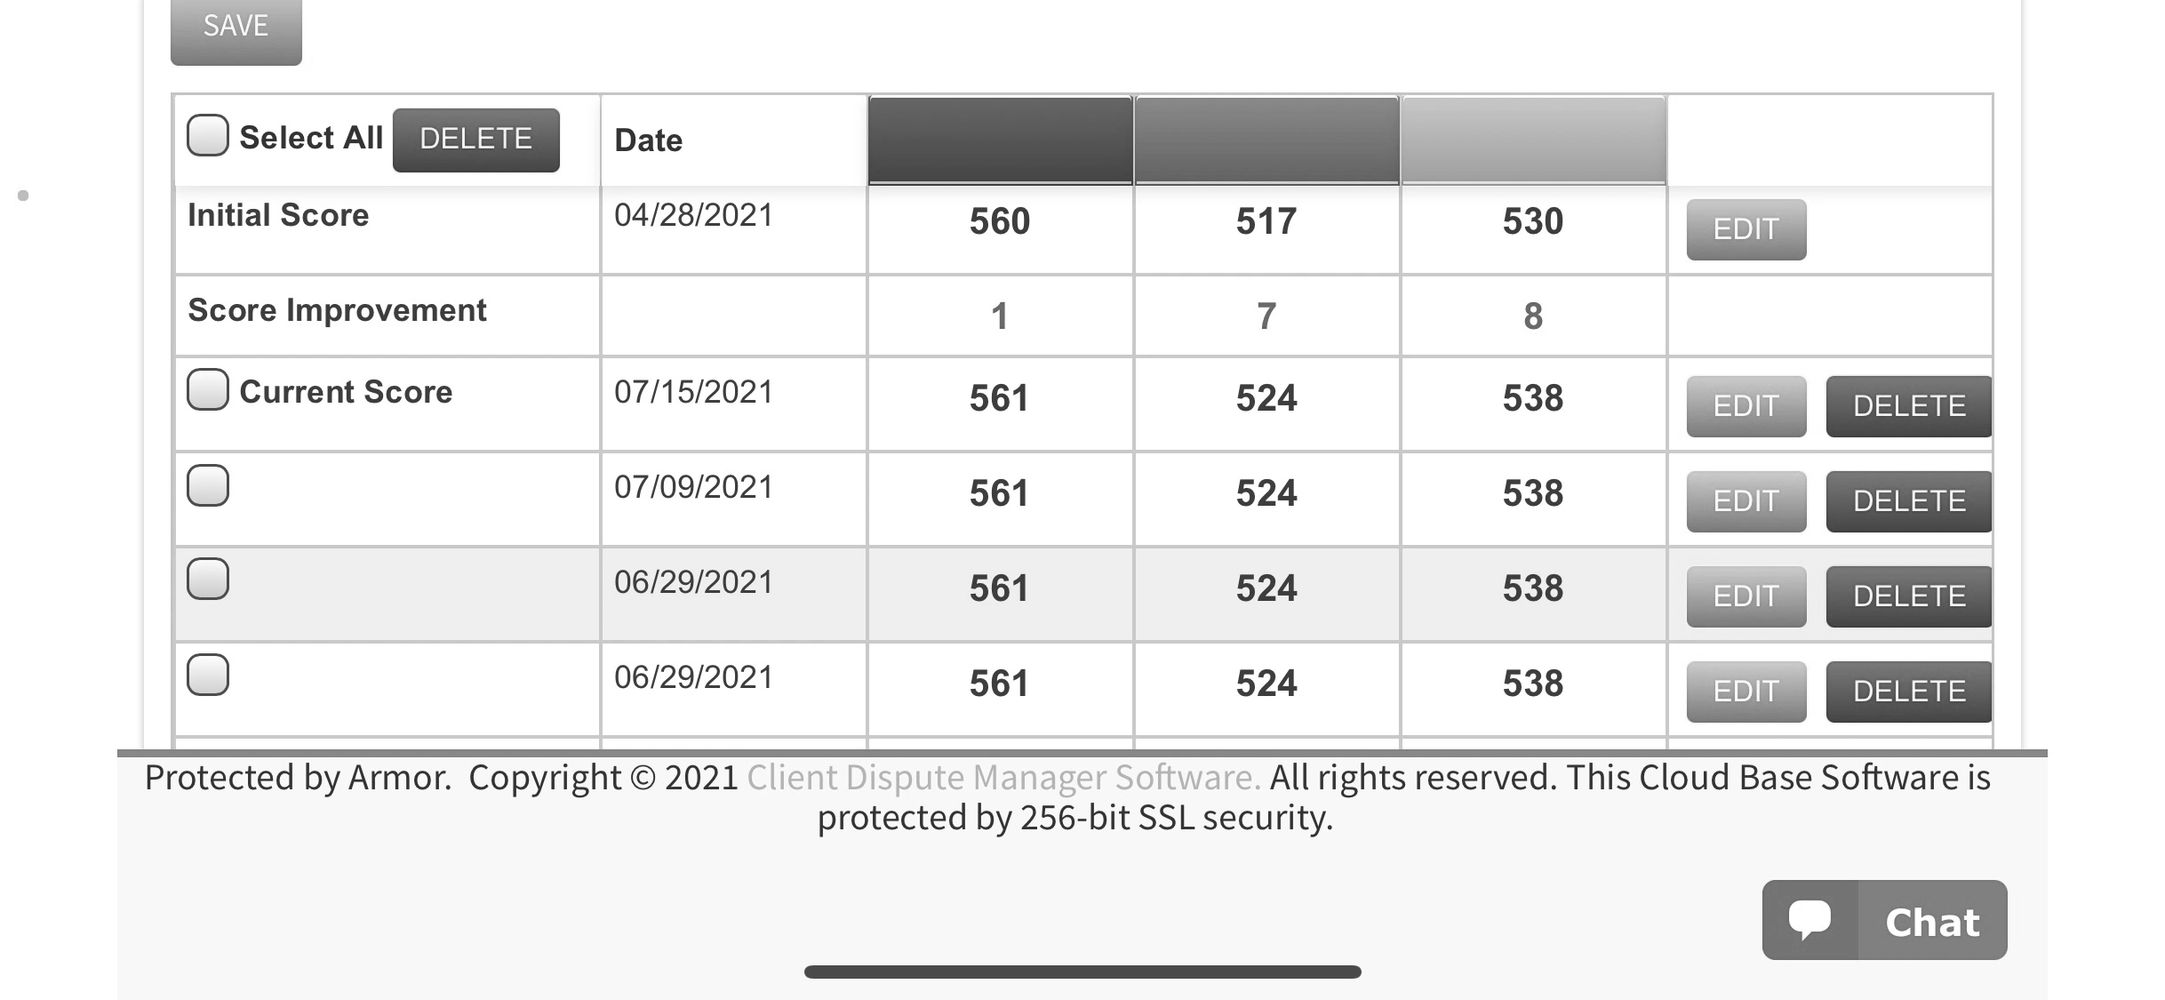Click the light gray bureau column header

click(x=1533, y=140)
